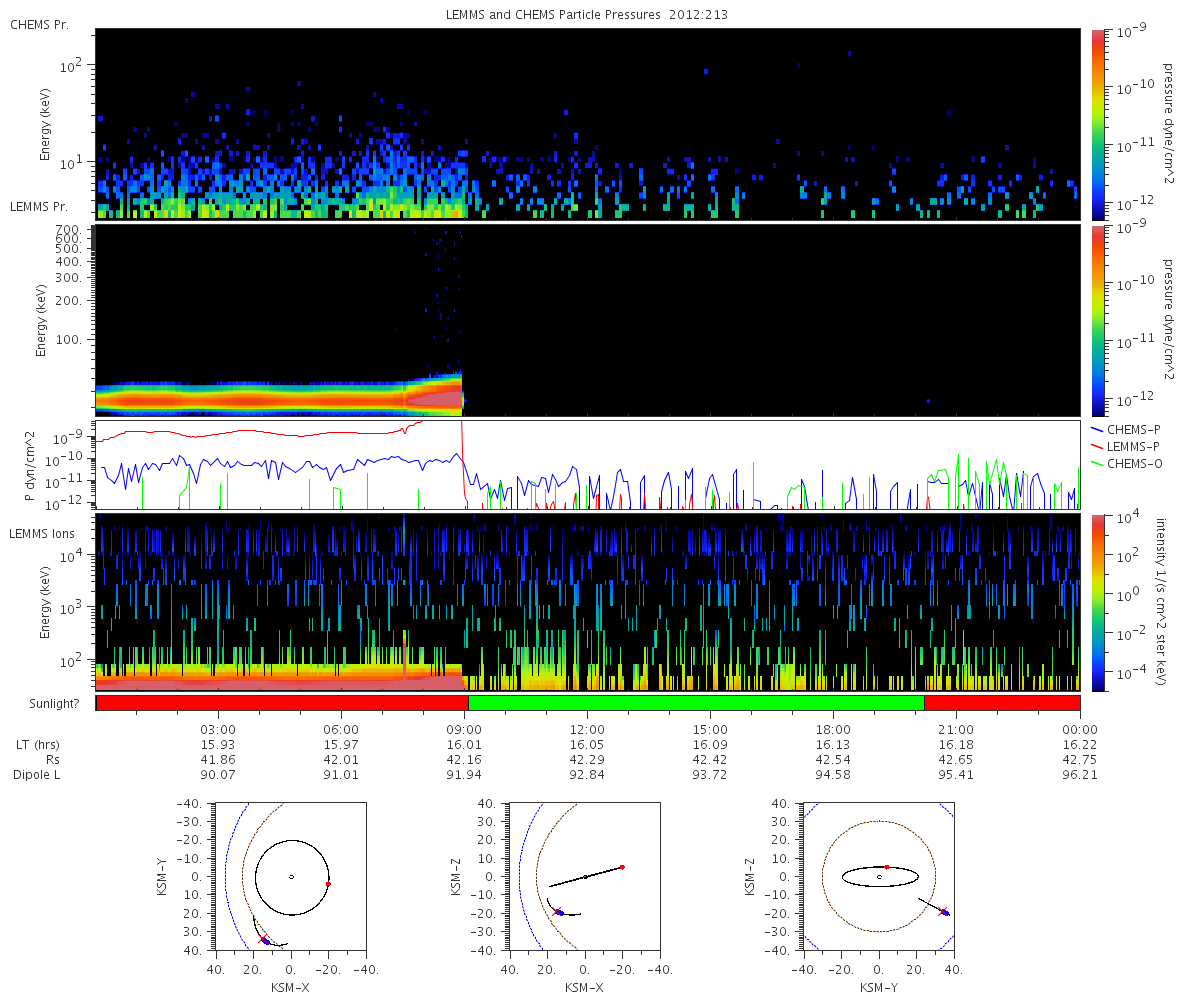Click the blue spacecraft marker in KSM-Y/KSM-Z plot

(x=946, y=912)
